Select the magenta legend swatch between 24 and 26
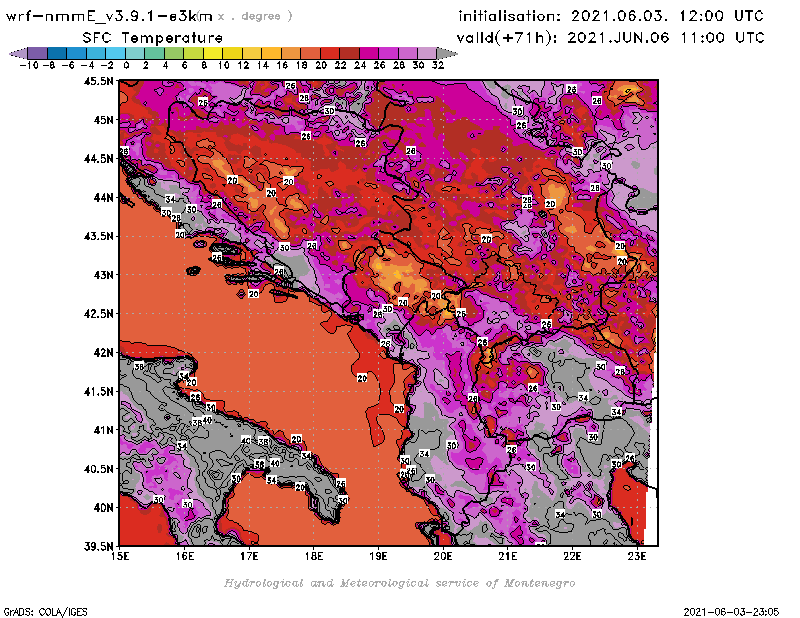The width and height of the screenshot is (800, 618). click(368, 53)
